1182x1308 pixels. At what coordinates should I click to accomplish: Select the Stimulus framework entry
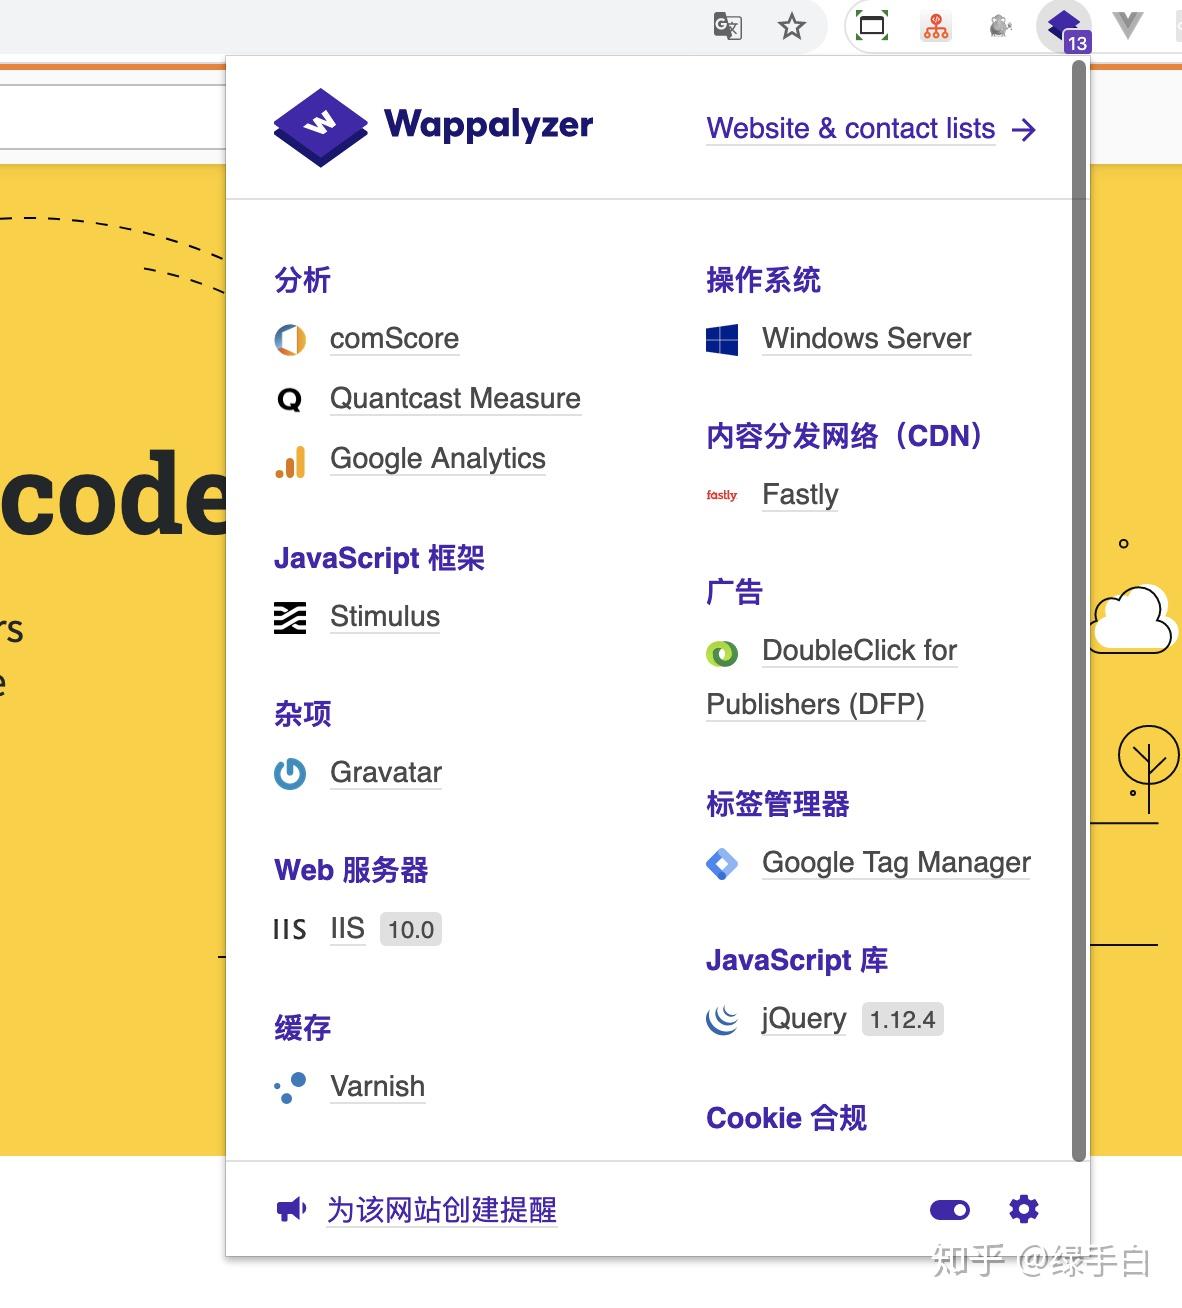tap(385, 618)
